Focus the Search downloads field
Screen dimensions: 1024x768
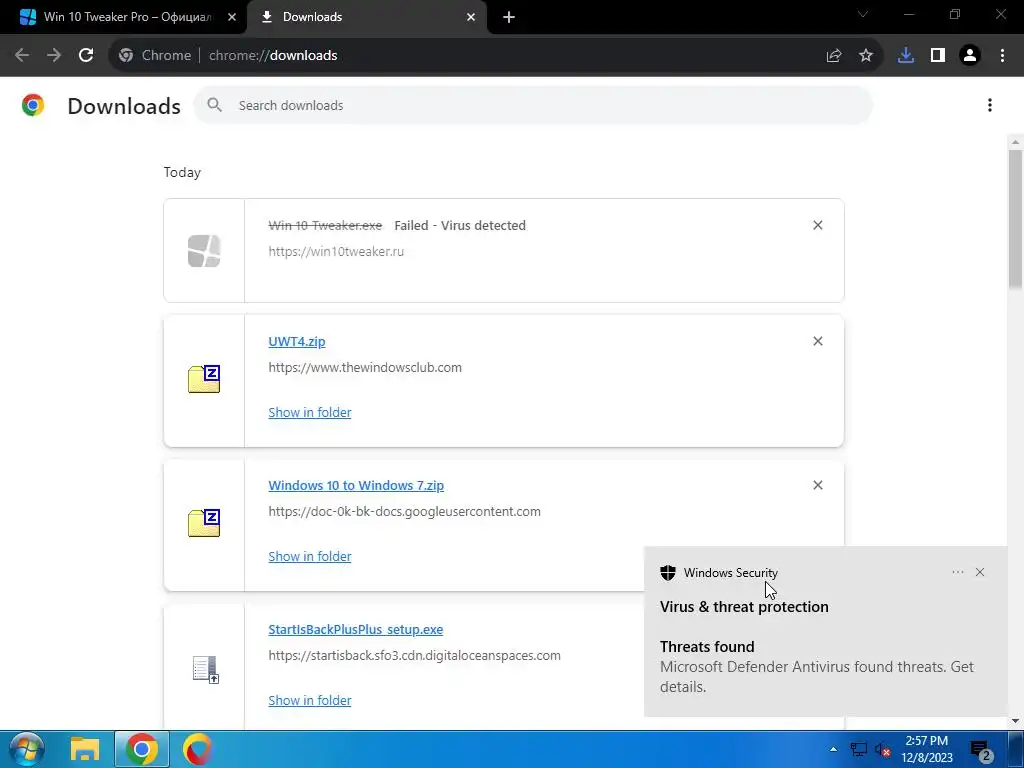(533, 105)
